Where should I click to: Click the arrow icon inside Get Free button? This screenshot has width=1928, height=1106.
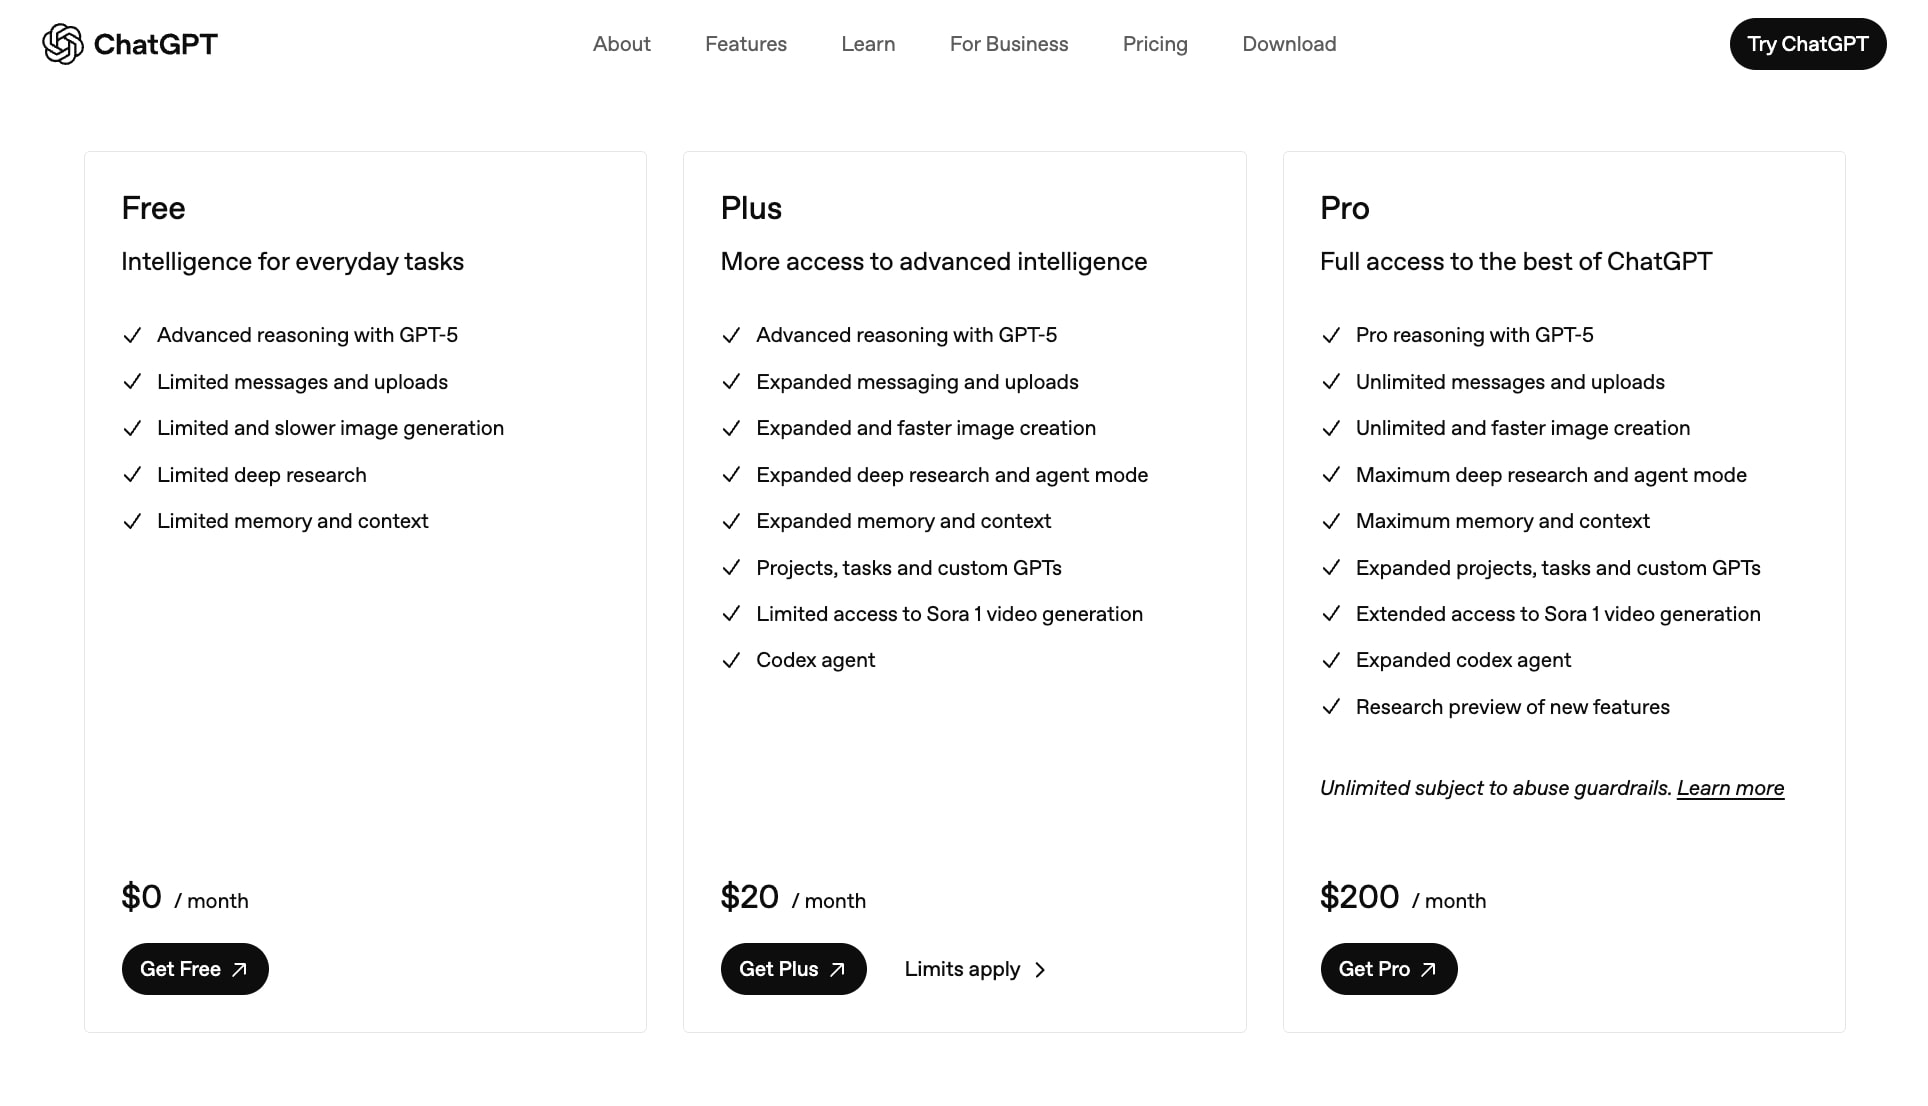point(241,969)
